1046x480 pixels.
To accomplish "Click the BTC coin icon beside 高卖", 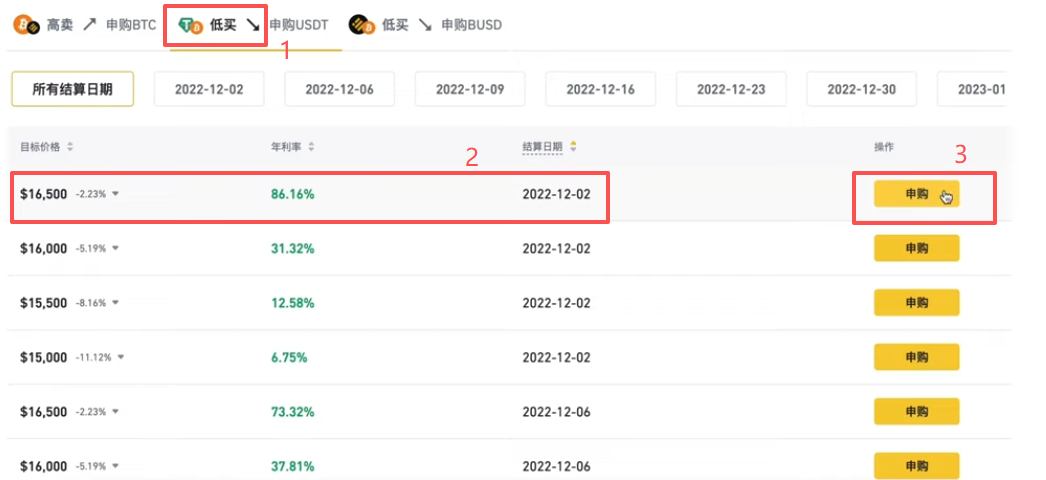I will click(x=26, y=25).
